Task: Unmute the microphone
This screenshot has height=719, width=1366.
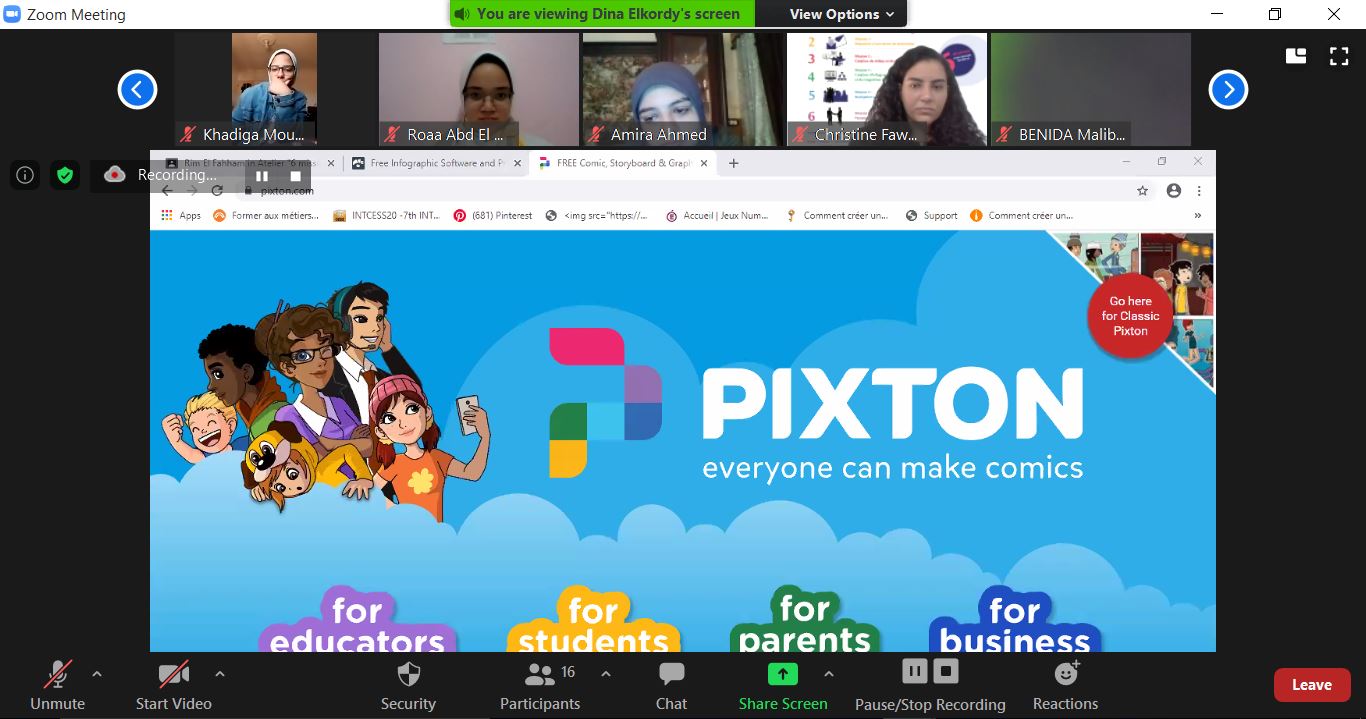Action: (x=58, y=674)
